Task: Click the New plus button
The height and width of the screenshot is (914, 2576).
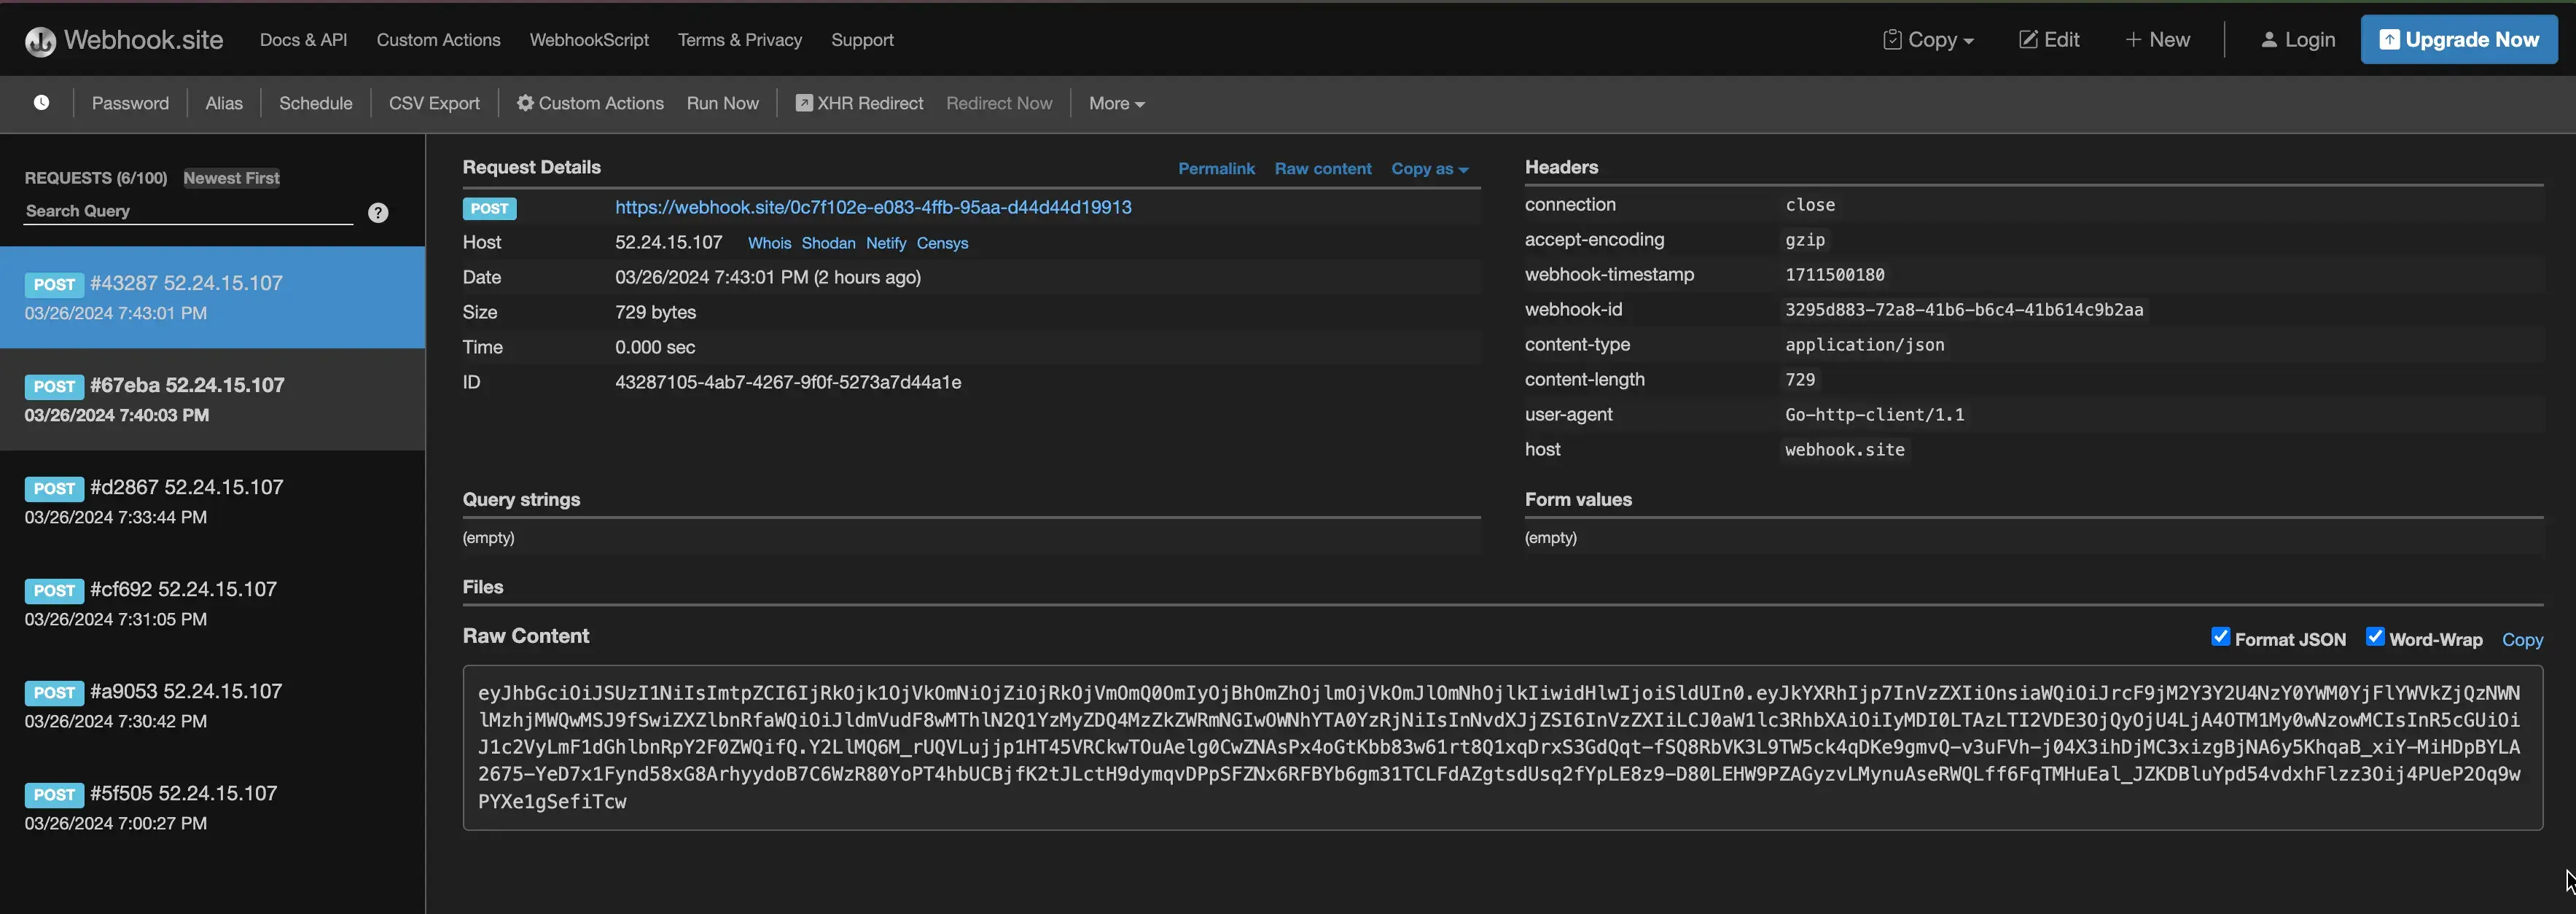Action: [2157, 40]
